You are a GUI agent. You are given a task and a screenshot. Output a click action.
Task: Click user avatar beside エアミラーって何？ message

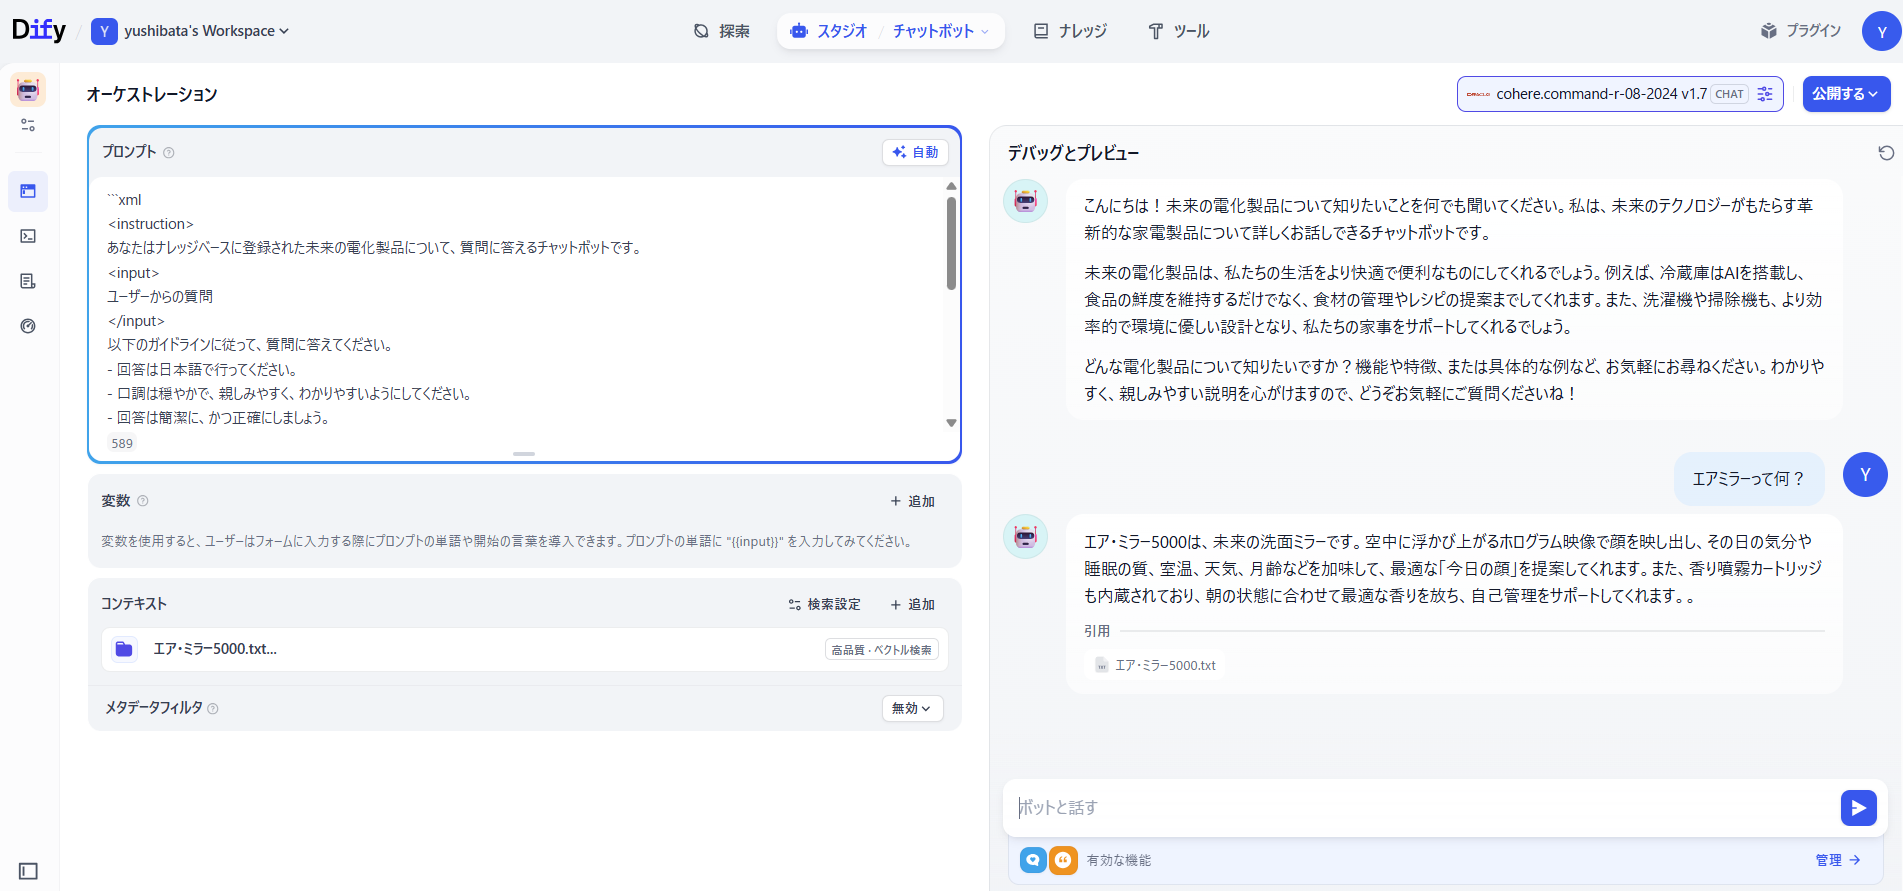(x=1865, y=475)
